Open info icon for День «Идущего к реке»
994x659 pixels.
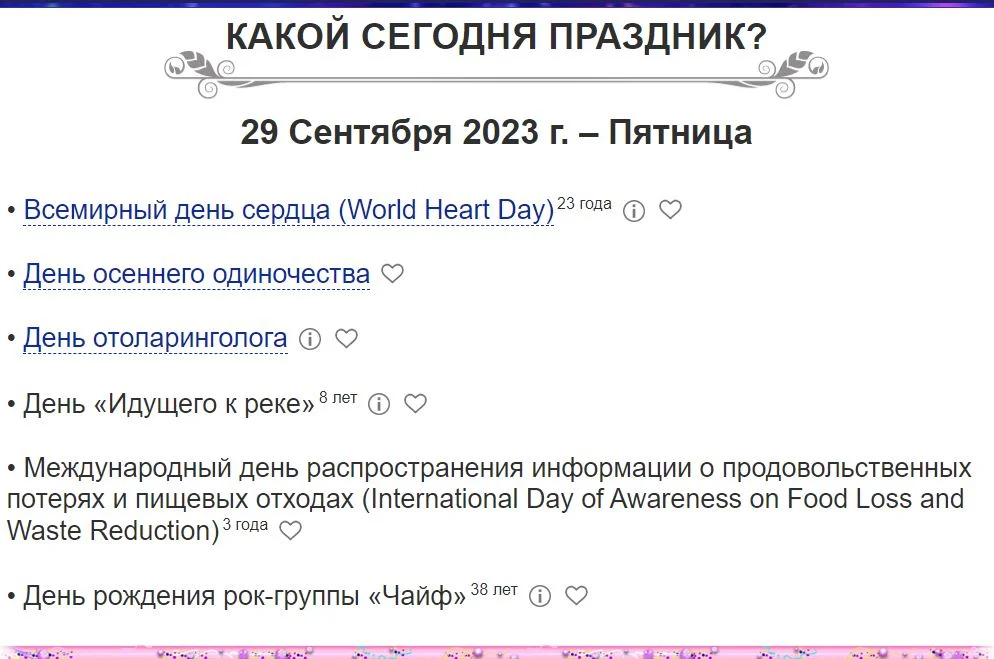point(378,404)
